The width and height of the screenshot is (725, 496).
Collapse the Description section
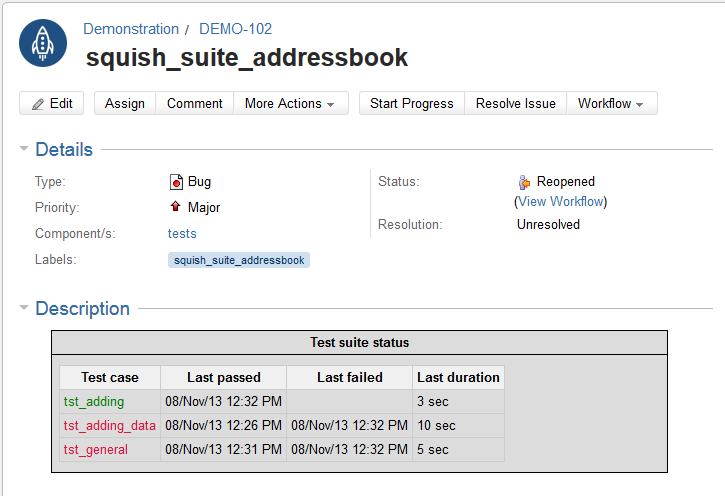[x=23, y=309]
